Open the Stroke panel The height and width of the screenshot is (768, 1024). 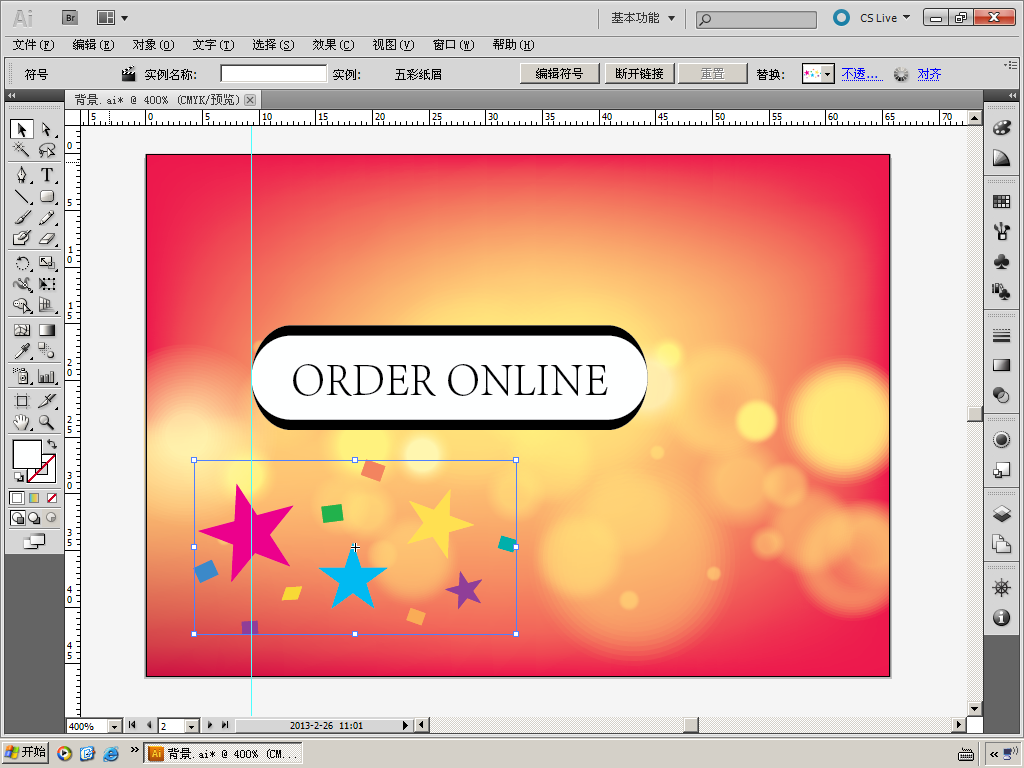click(1001, 336)
